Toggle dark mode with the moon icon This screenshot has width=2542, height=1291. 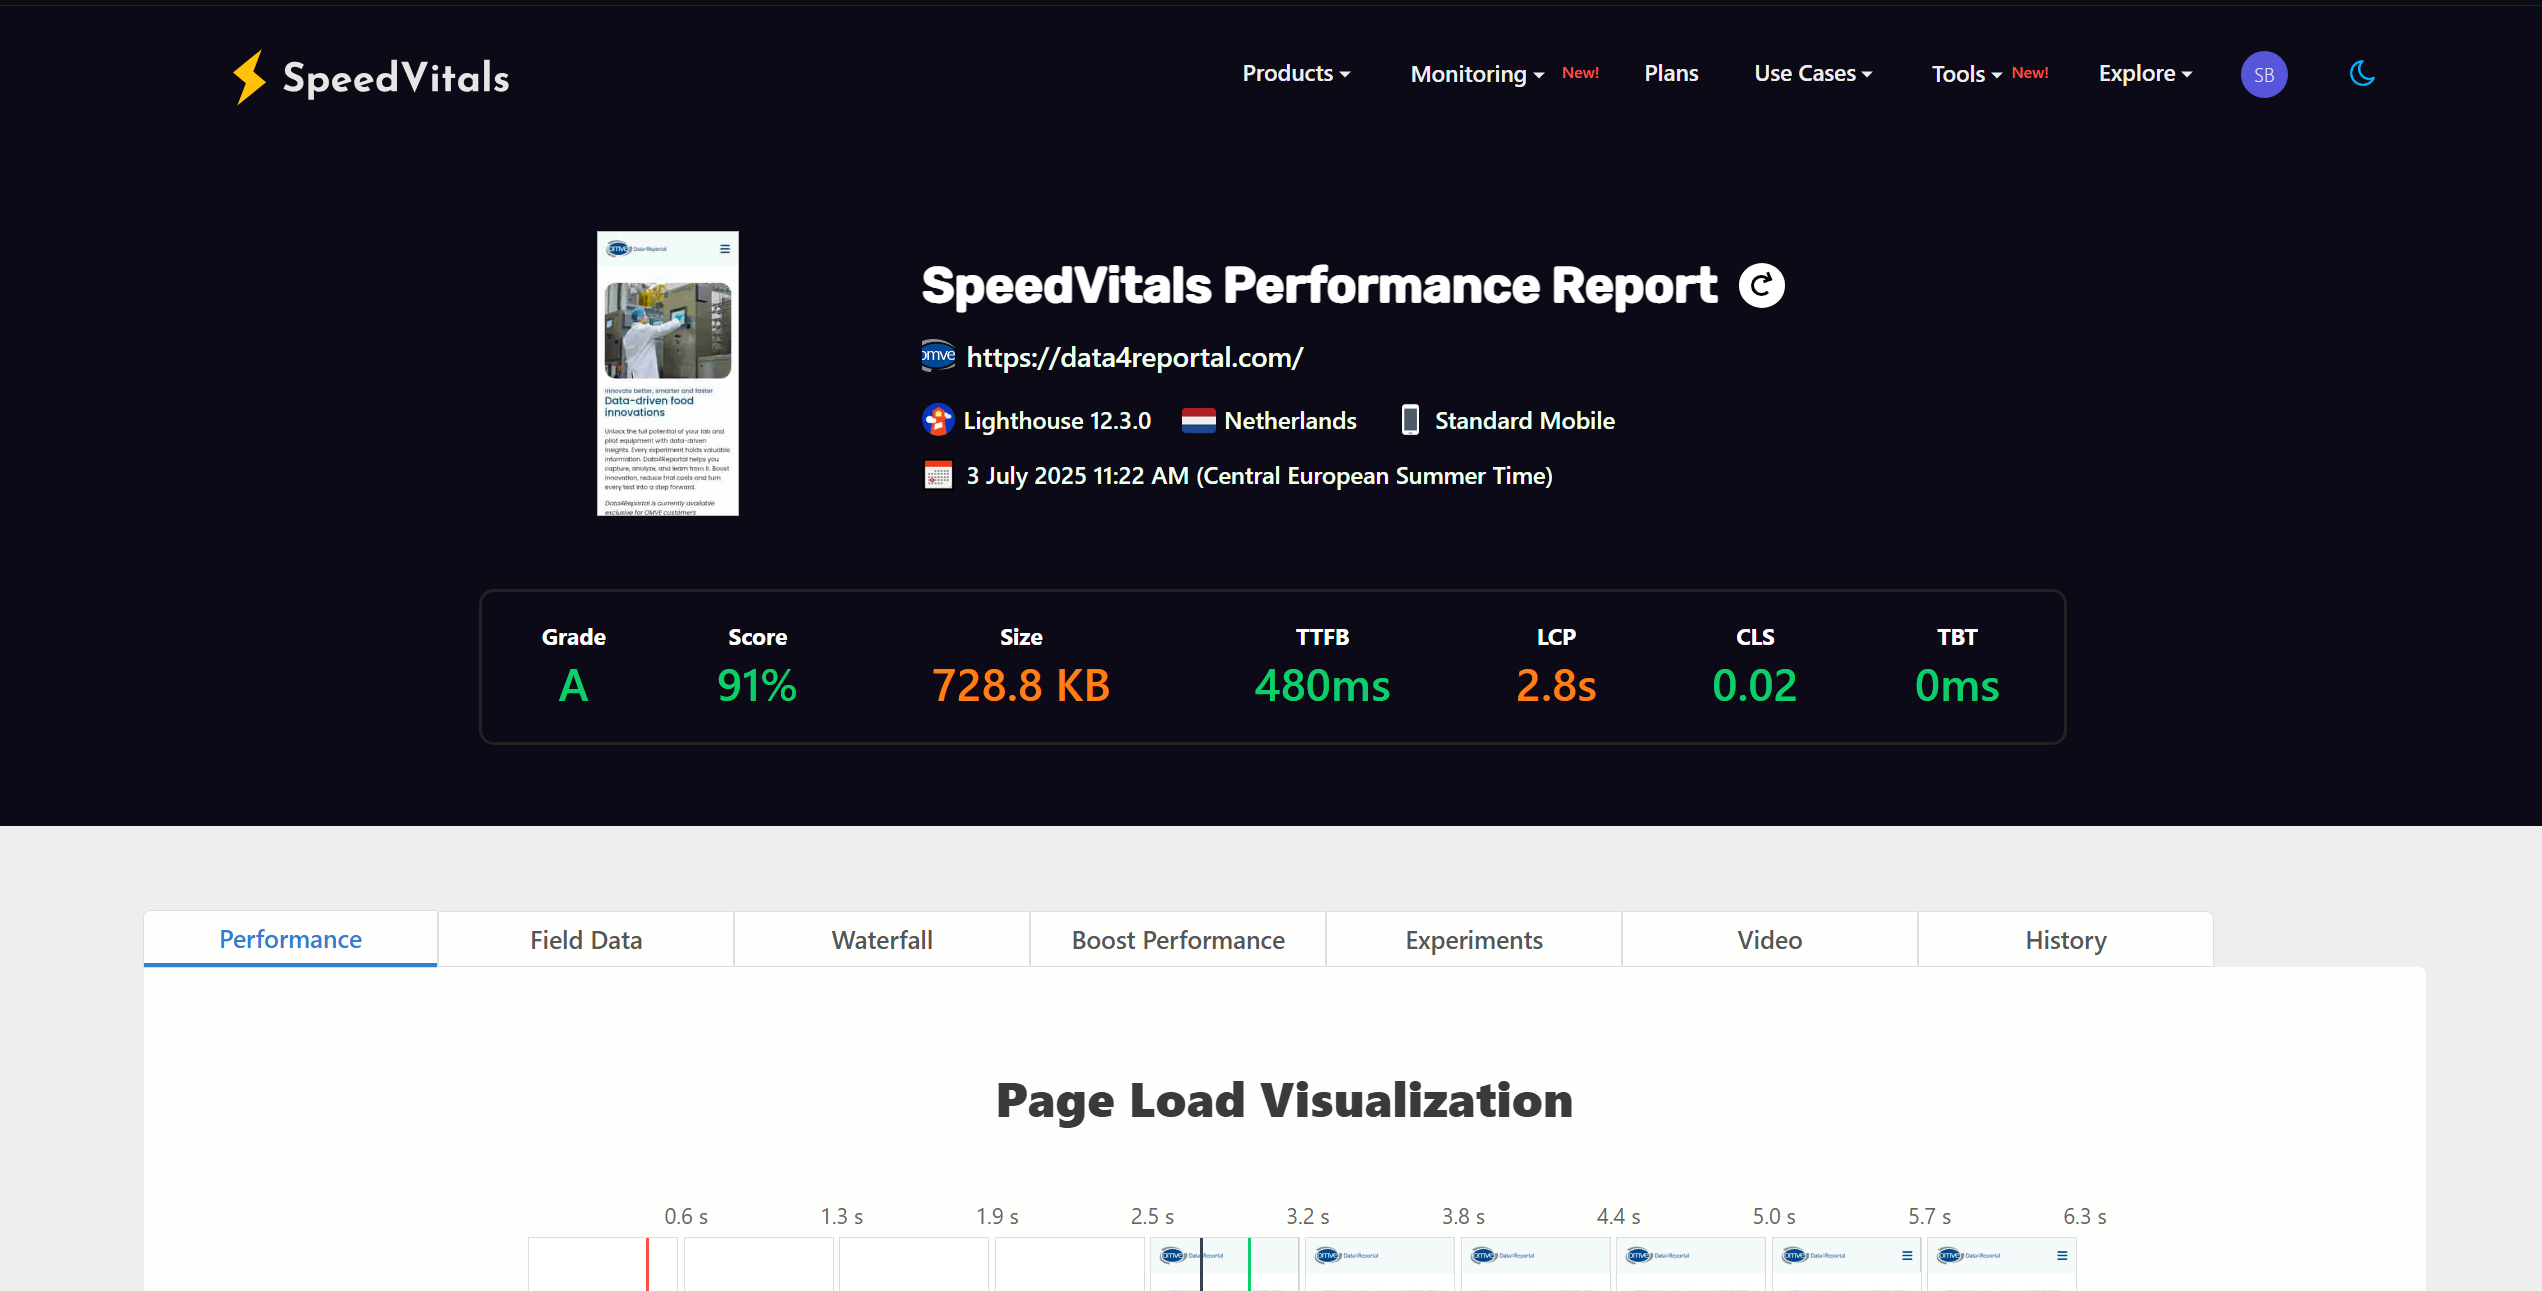(2362, 73)
